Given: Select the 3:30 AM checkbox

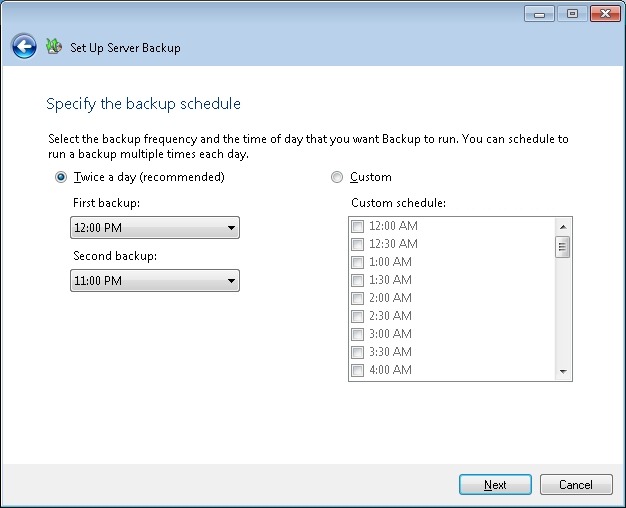Looking at the screenshot, I should click(x=357, y=352).
